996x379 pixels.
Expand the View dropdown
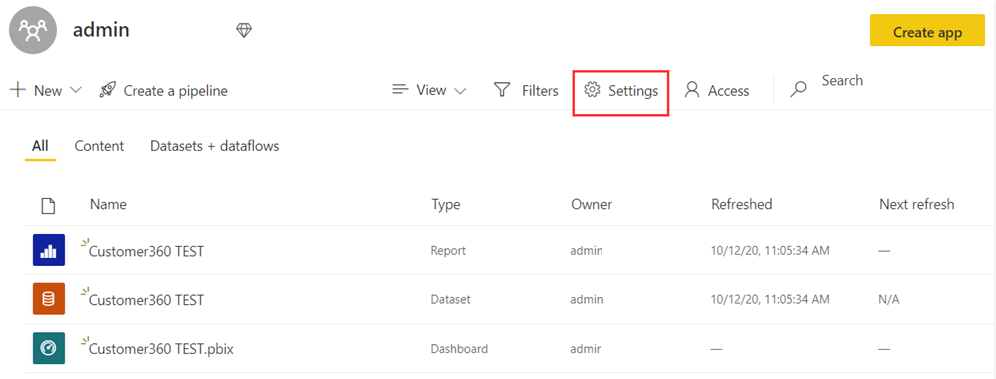click(x=429, y=90)
